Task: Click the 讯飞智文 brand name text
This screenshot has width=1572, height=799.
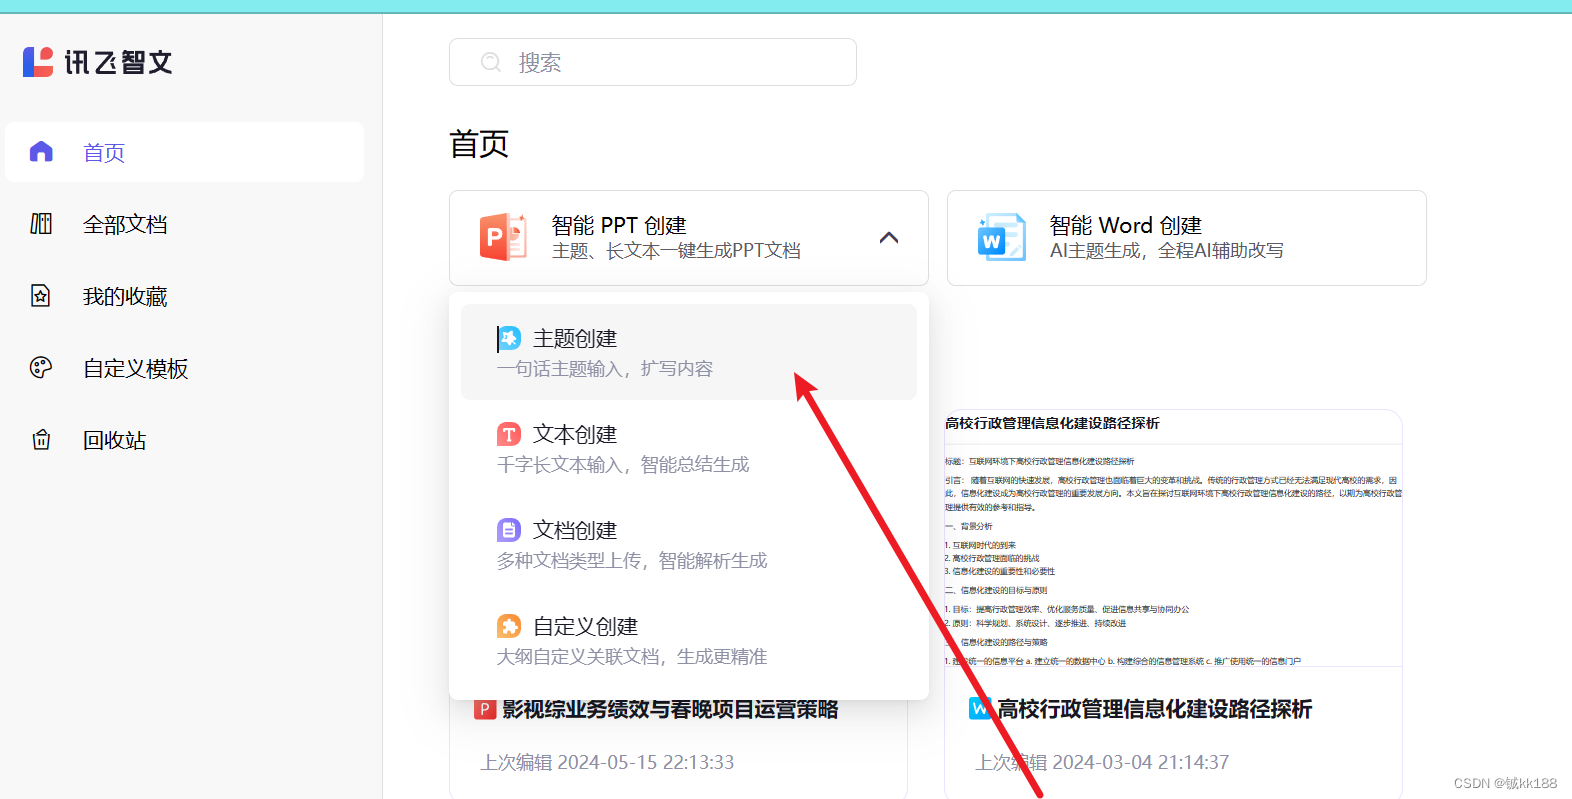Action: [119, 62]
